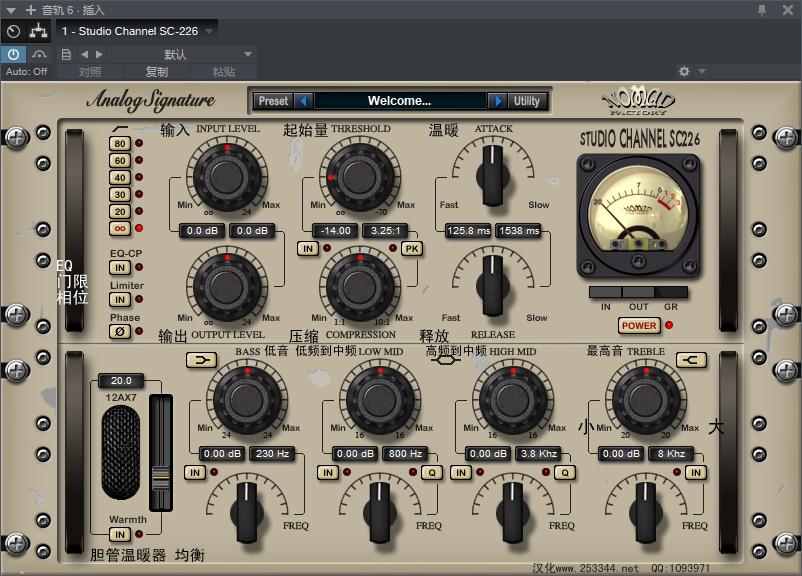The image size is (802, 576).
Task: Click the 3.8 Khz high mid frequency field
Action: tap(539, 454)
